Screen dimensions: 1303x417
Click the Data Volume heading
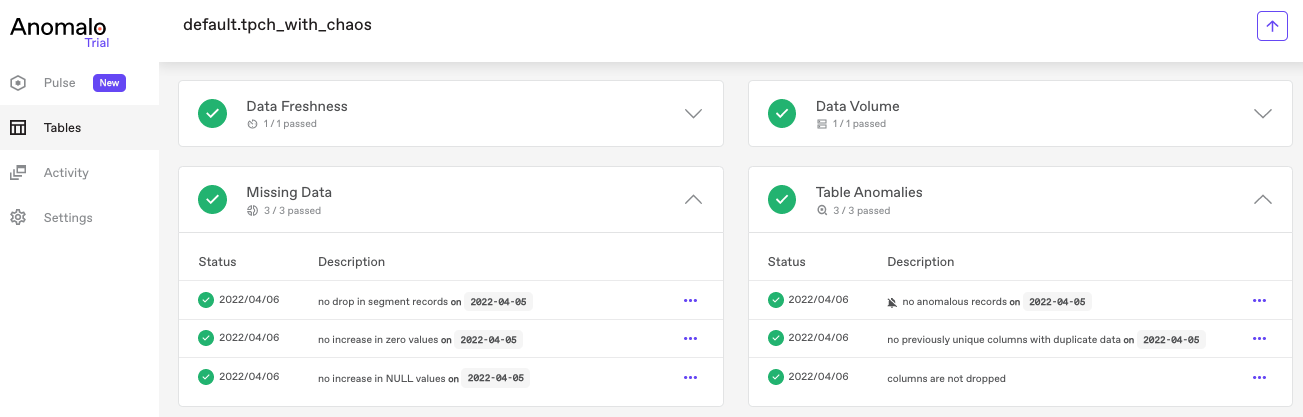coord(858,106)
